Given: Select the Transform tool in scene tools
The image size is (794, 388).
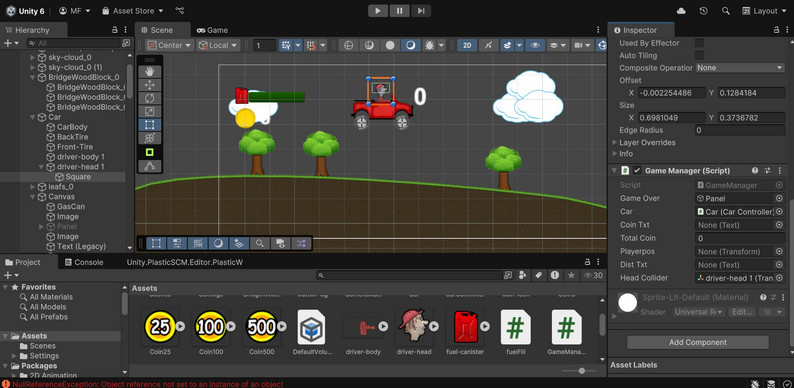Looking at the screenshot, I should pyautogui.click(x=149, y=138).
